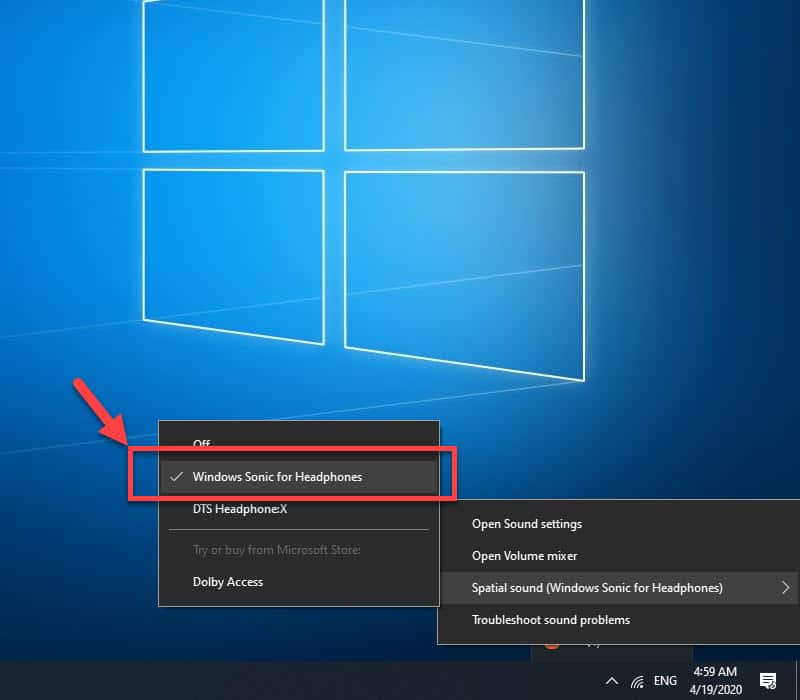Click Spatial sound (Windows Sonic for Headphones) label

pyautogui.click(x=597, y=588)
